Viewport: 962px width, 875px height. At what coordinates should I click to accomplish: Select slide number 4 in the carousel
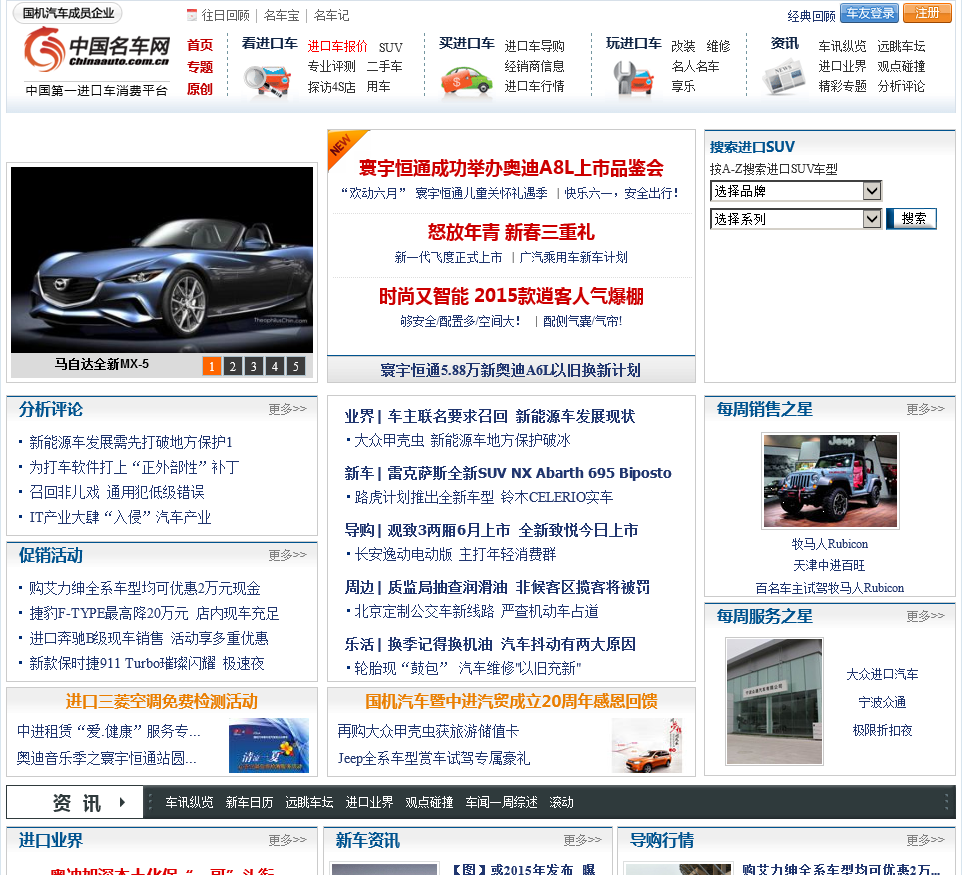point(274,366)
